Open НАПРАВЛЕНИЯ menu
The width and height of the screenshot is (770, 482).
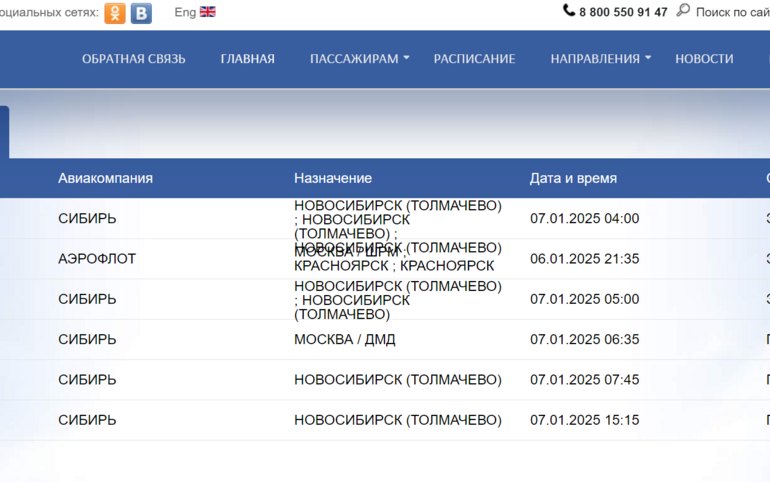click(595, 59)
